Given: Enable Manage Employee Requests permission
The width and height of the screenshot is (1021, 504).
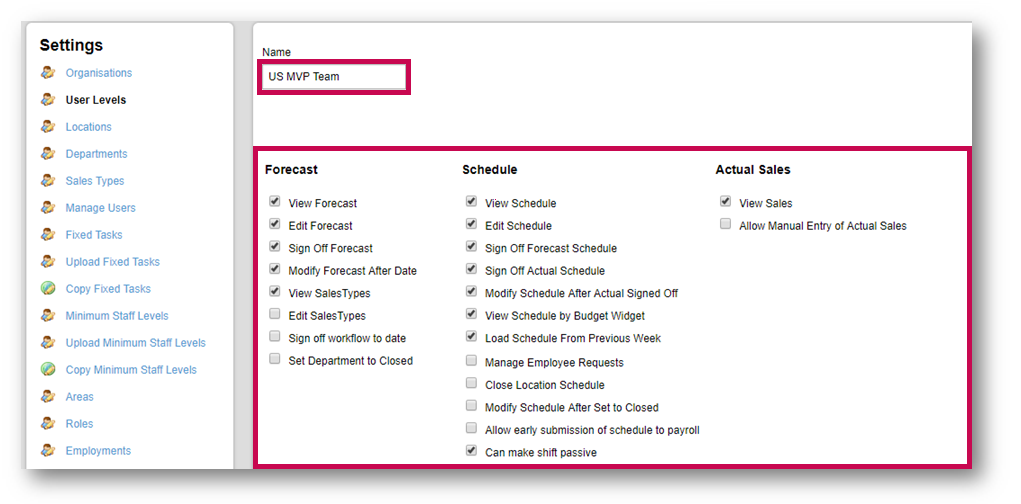Looking at the screenshot, I should (471, 361).
